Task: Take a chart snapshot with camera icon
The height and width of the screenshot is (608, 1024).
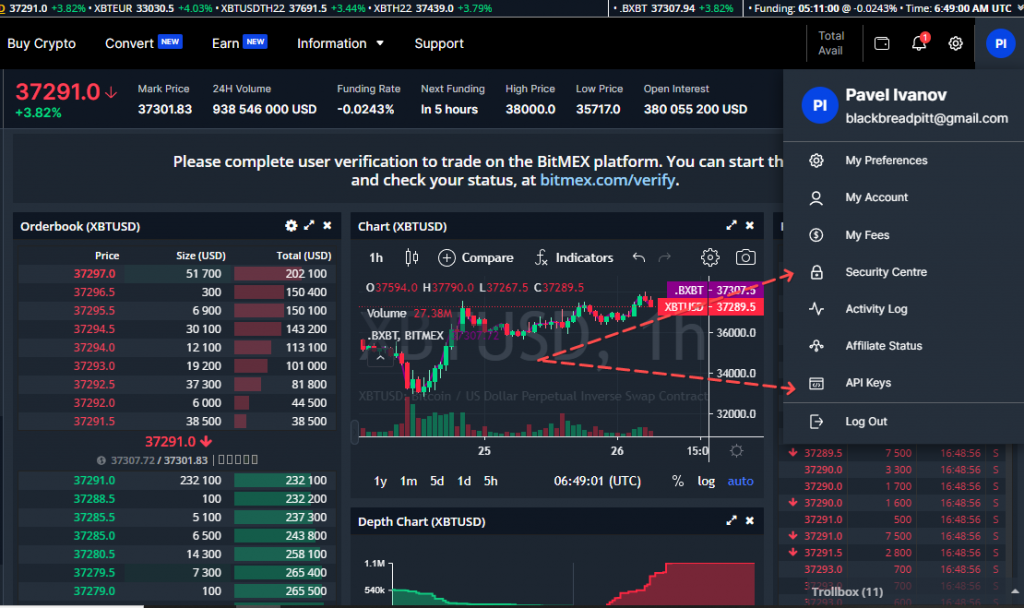Action: click(745, 257)
